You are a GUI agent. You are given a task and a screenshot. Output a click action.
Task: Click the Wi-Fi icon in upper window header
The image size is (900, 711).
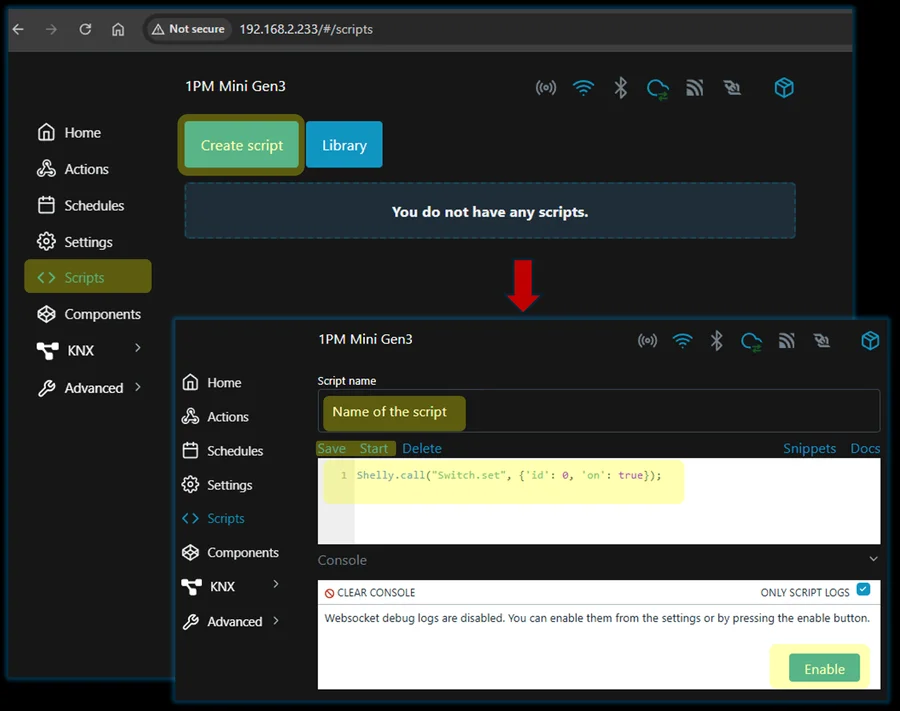(583, 88)
